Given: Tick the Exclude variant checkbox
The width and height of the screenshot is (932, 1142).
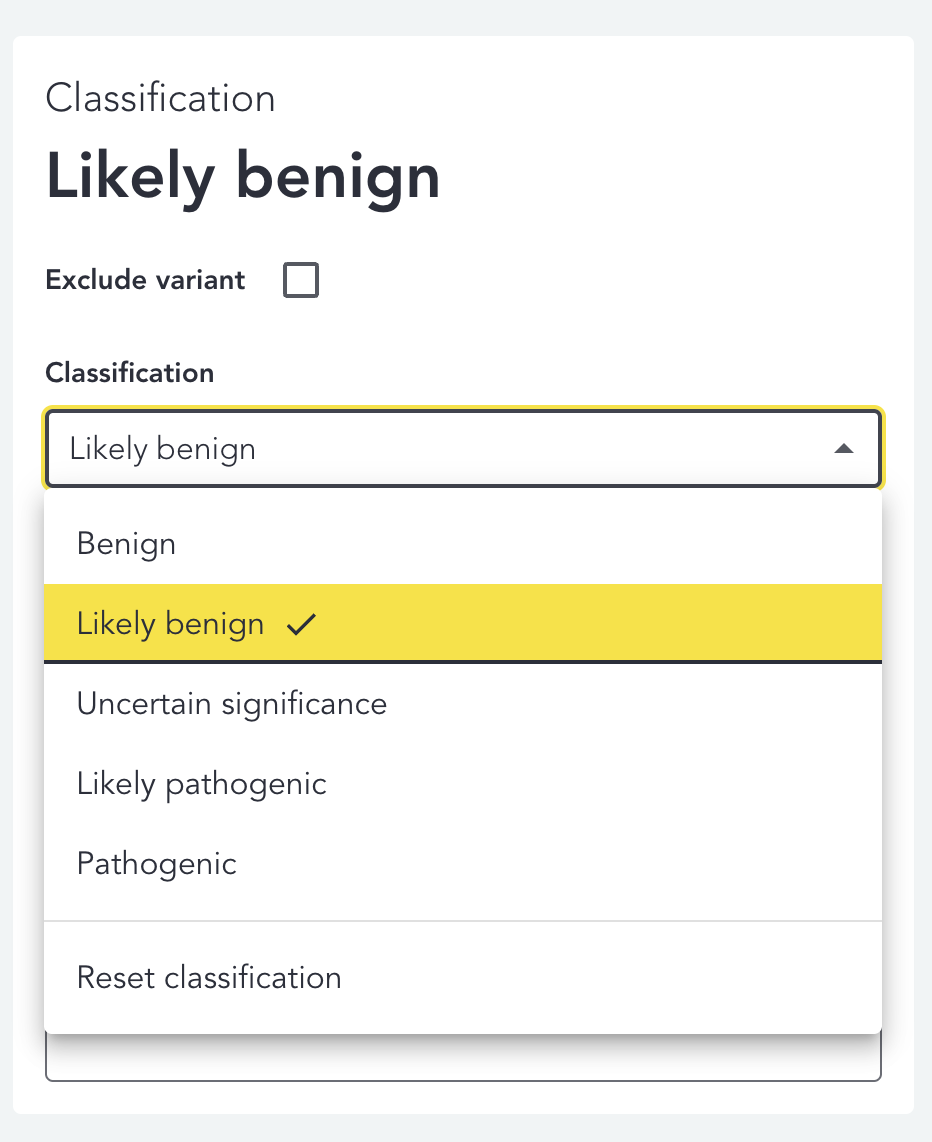Looking at the screenshot, I should (301, 281).
